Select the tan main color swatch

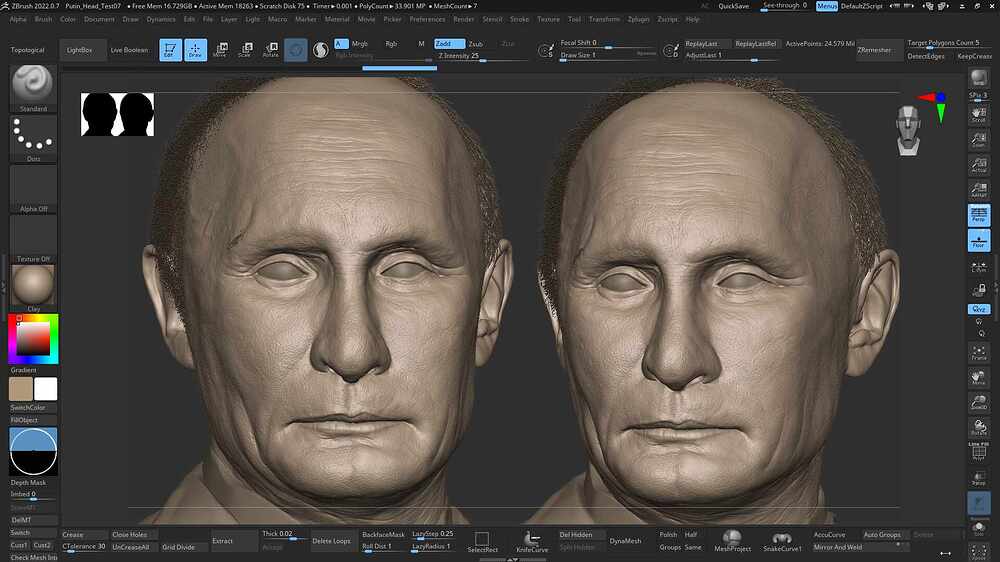pyautogui.click(x=20, y=389)
